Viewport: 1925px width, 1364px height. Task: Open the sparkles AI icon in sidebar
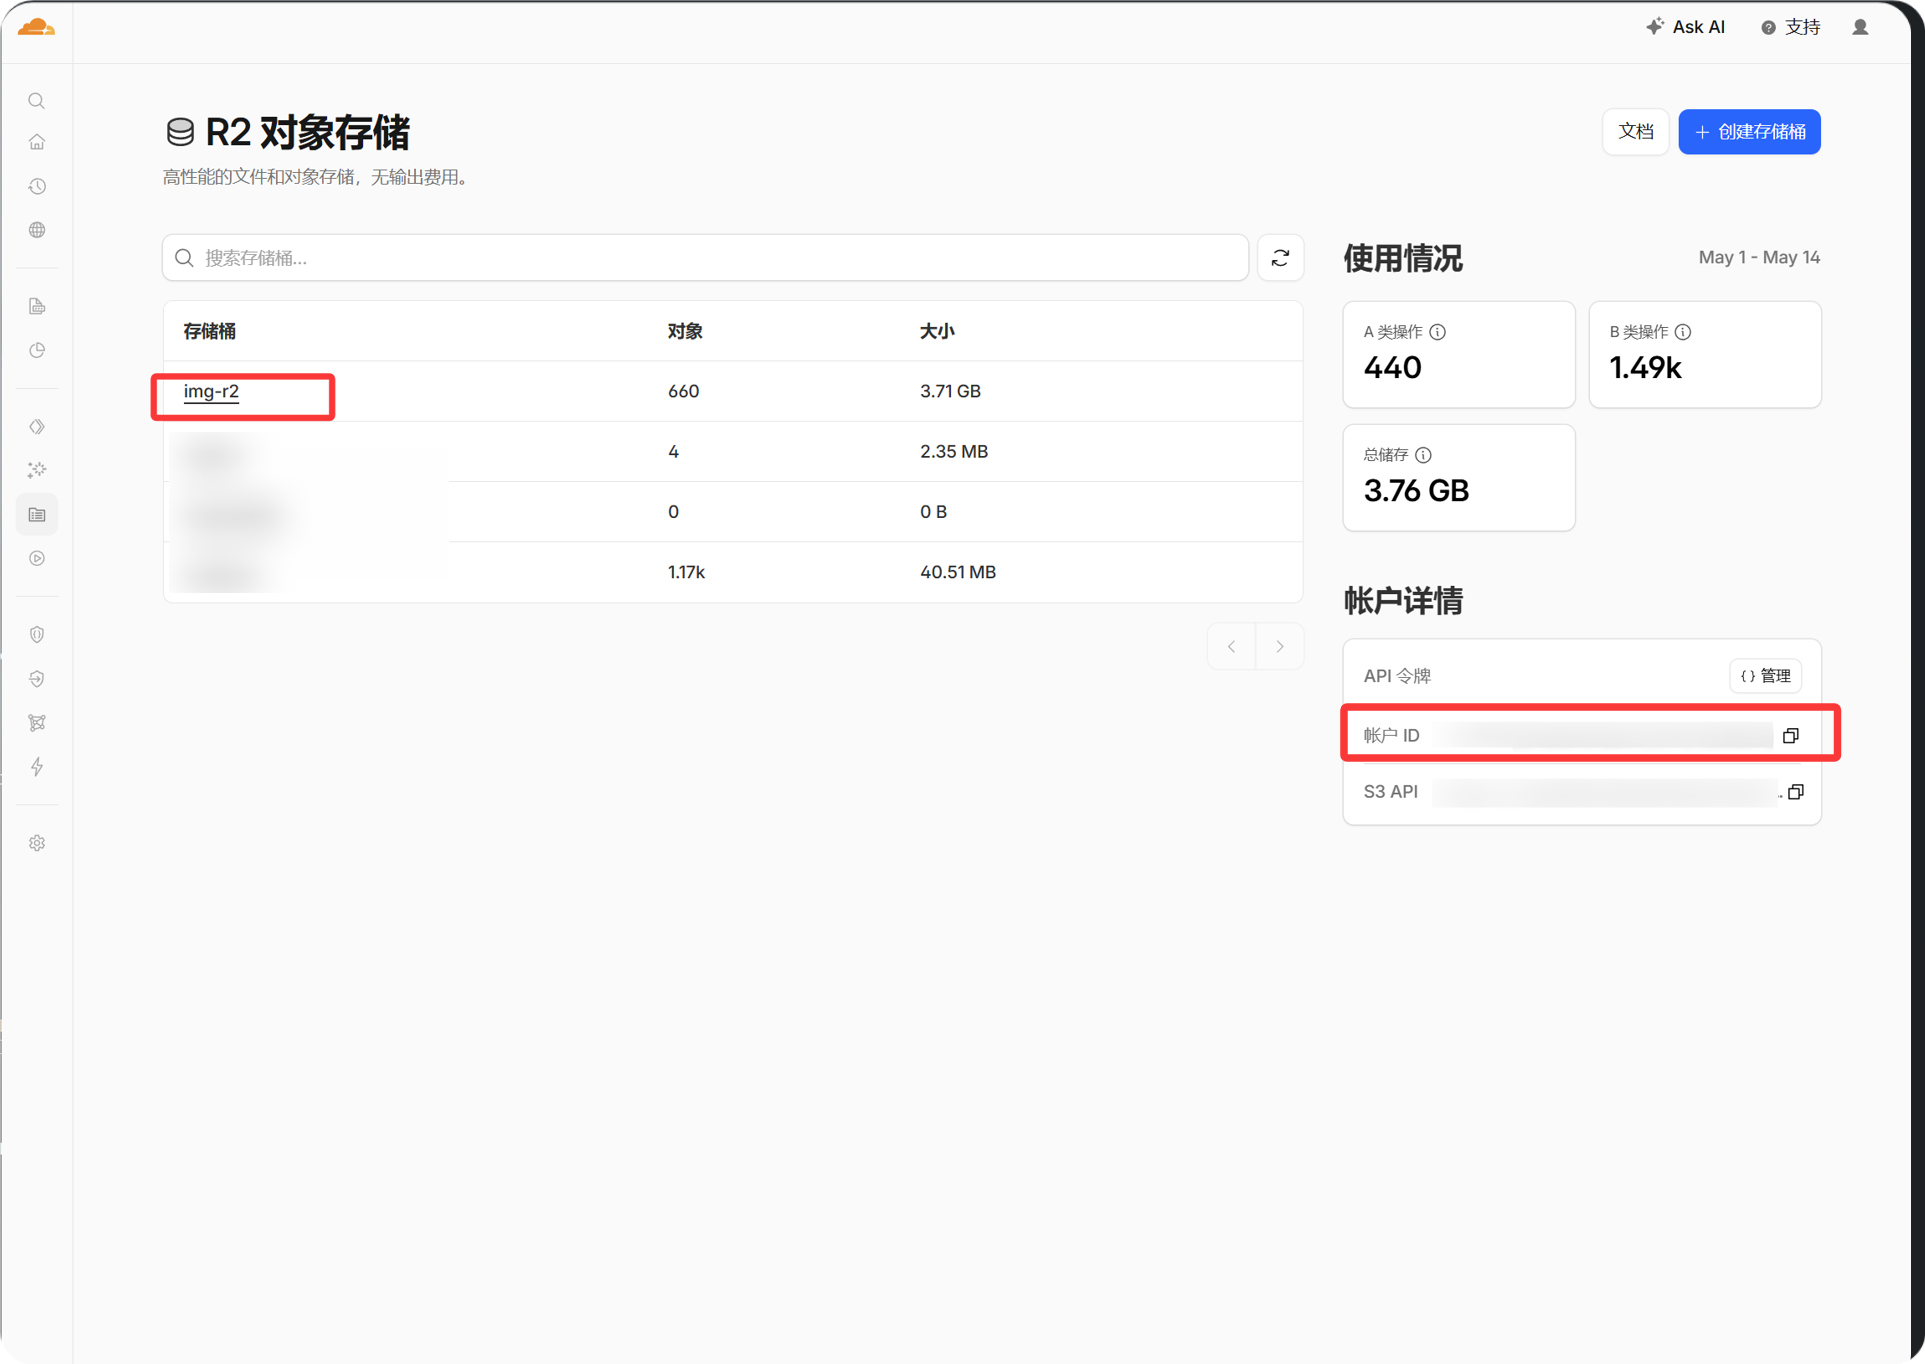[x=37, y=470]
